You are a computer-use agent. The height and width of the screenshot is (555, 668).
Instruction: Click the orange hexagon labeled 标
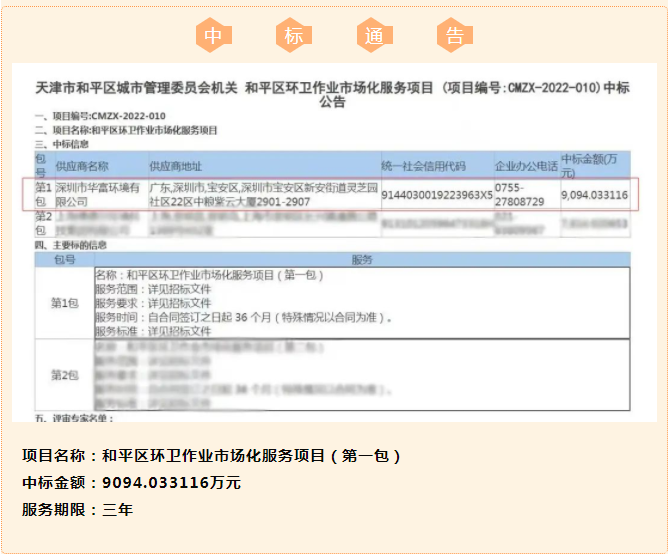(x=293, y=36)
